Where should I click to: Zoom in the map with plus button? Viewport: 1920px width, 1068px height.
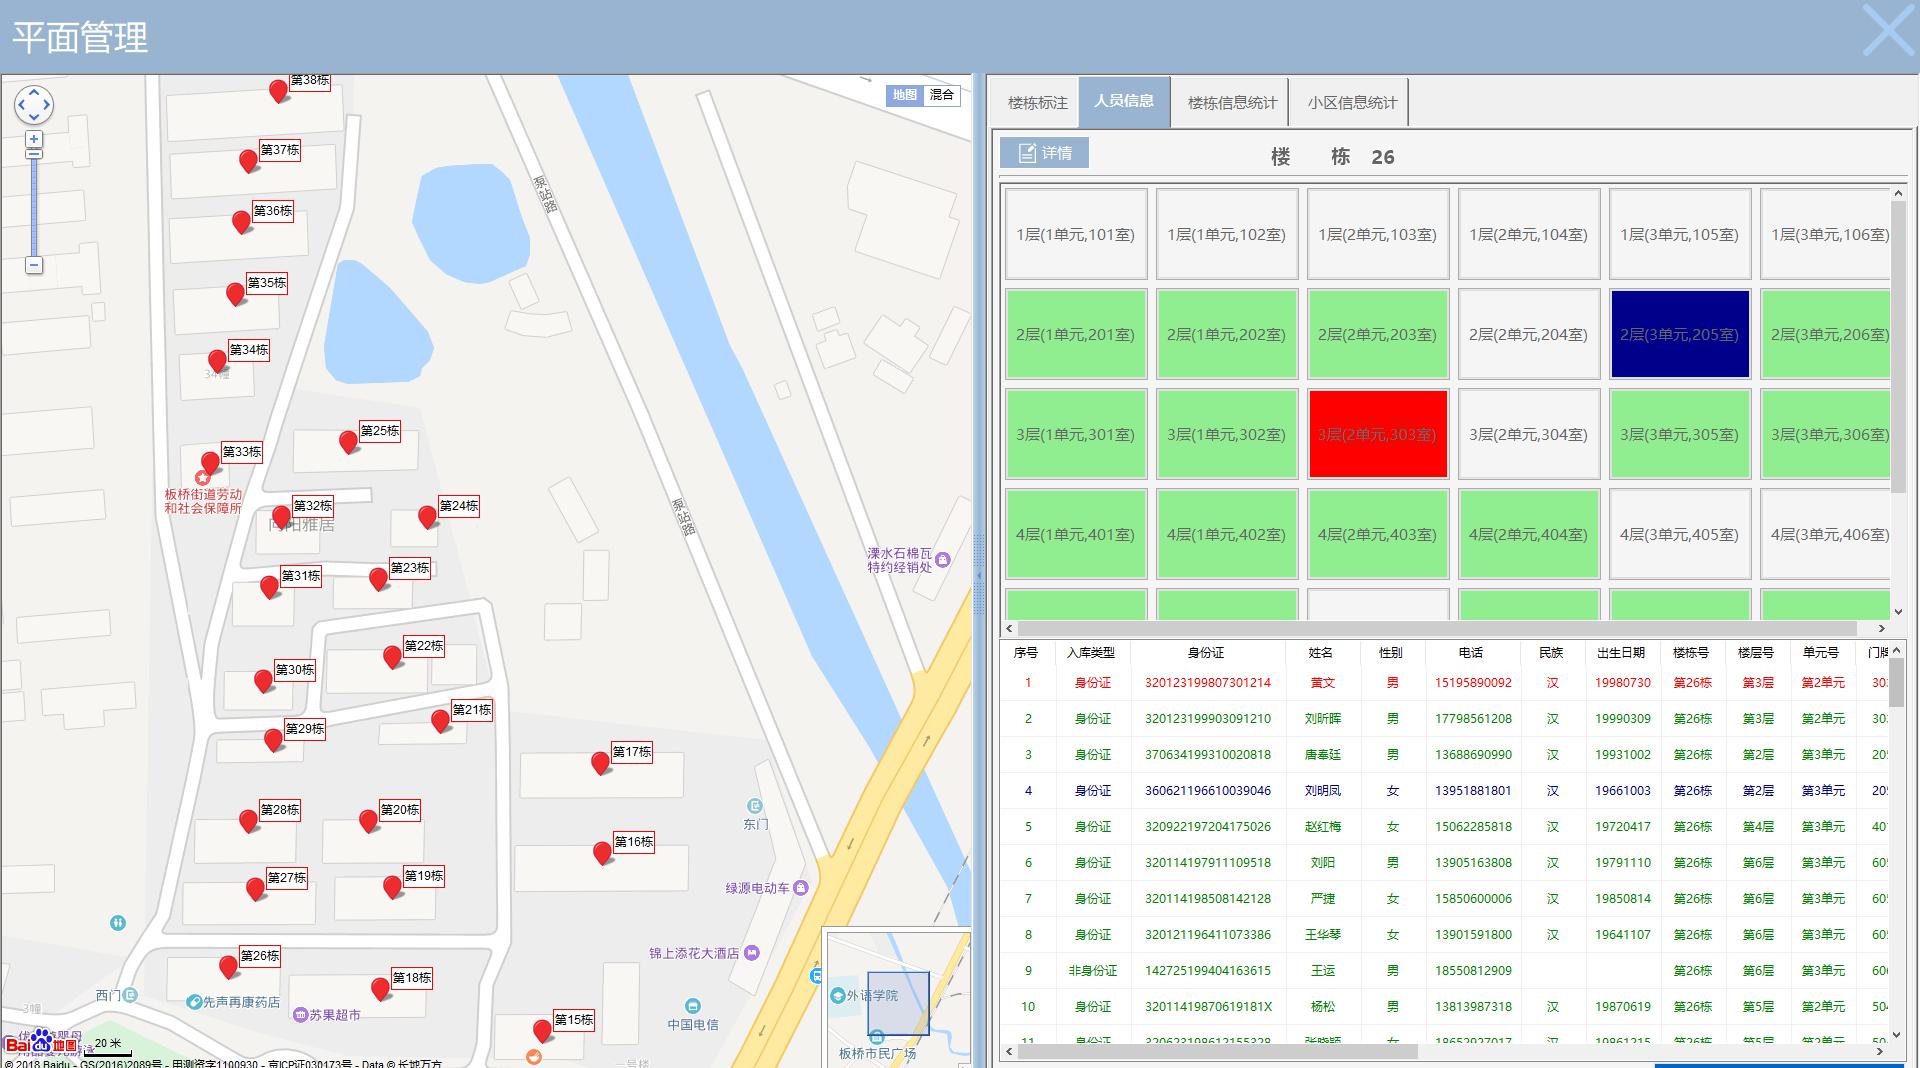pyautogui.click(x=34, y=139)
